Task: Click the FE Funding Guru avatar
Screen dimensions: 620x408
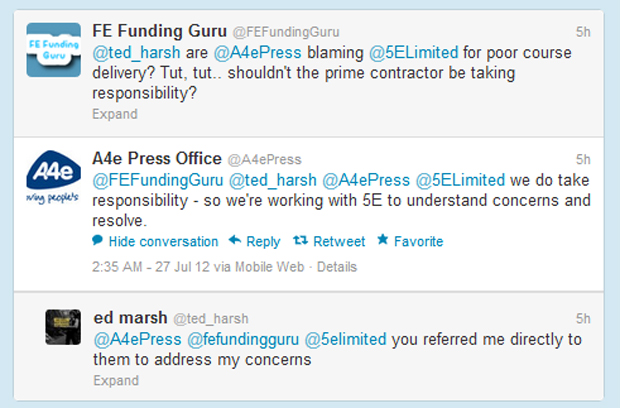Action: (54, 50)
